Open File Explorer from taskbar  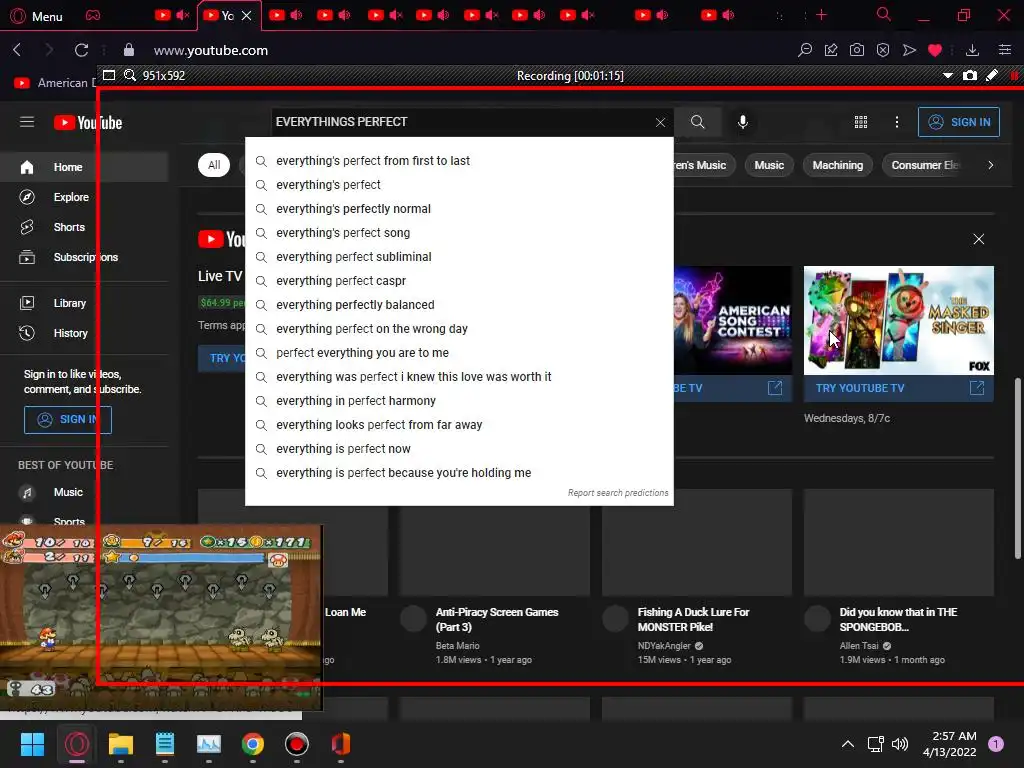[121, 744]
